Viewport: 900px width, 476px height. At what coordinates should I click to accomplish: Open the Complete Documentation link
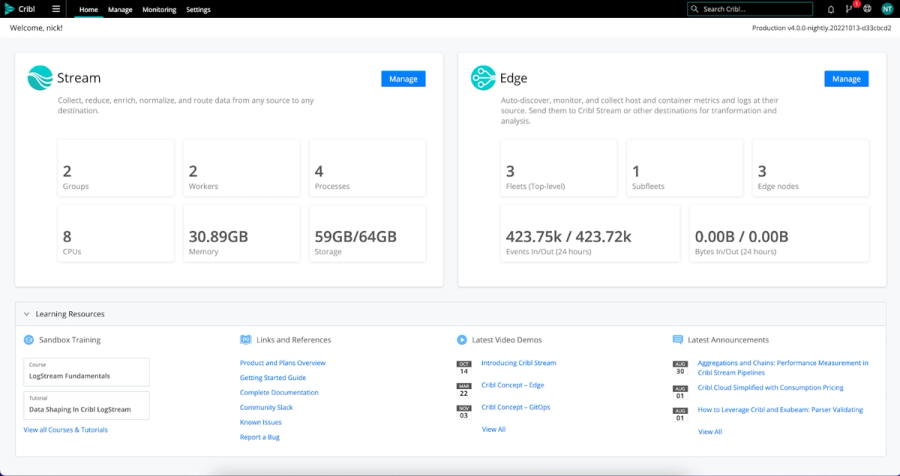tap(279, 393)
